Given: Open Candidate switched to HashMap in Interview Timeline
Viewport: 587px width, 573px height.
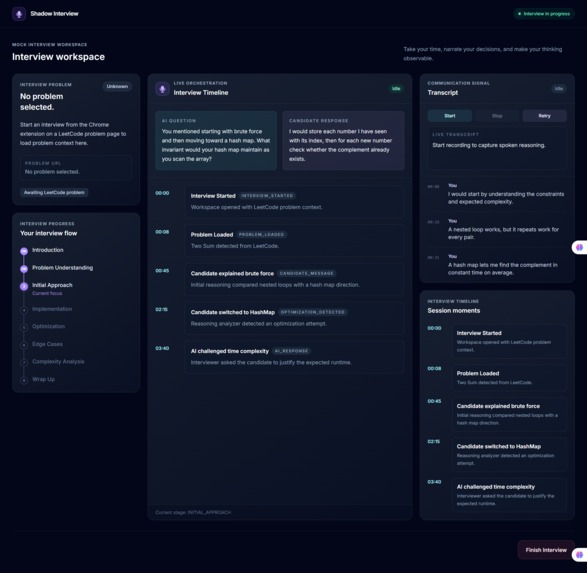Looking at the screenshot, I should pos(294,318).
